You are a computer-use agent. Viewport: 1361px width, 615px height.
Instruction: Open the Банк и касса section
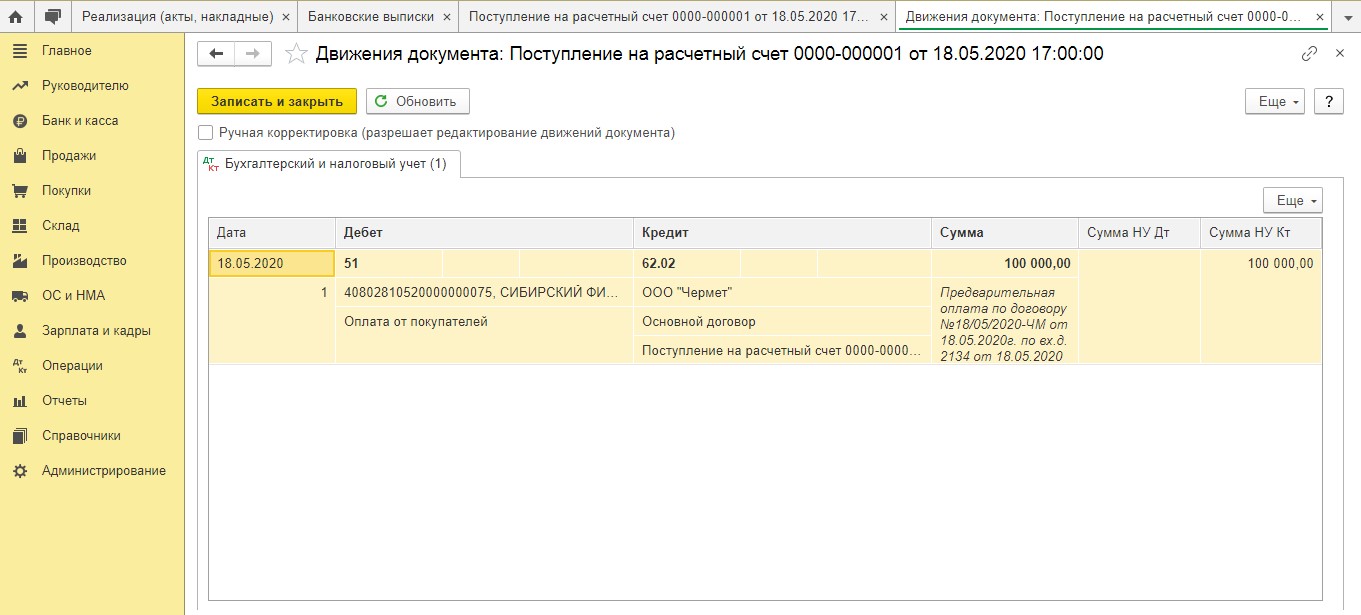pos(80,121)
